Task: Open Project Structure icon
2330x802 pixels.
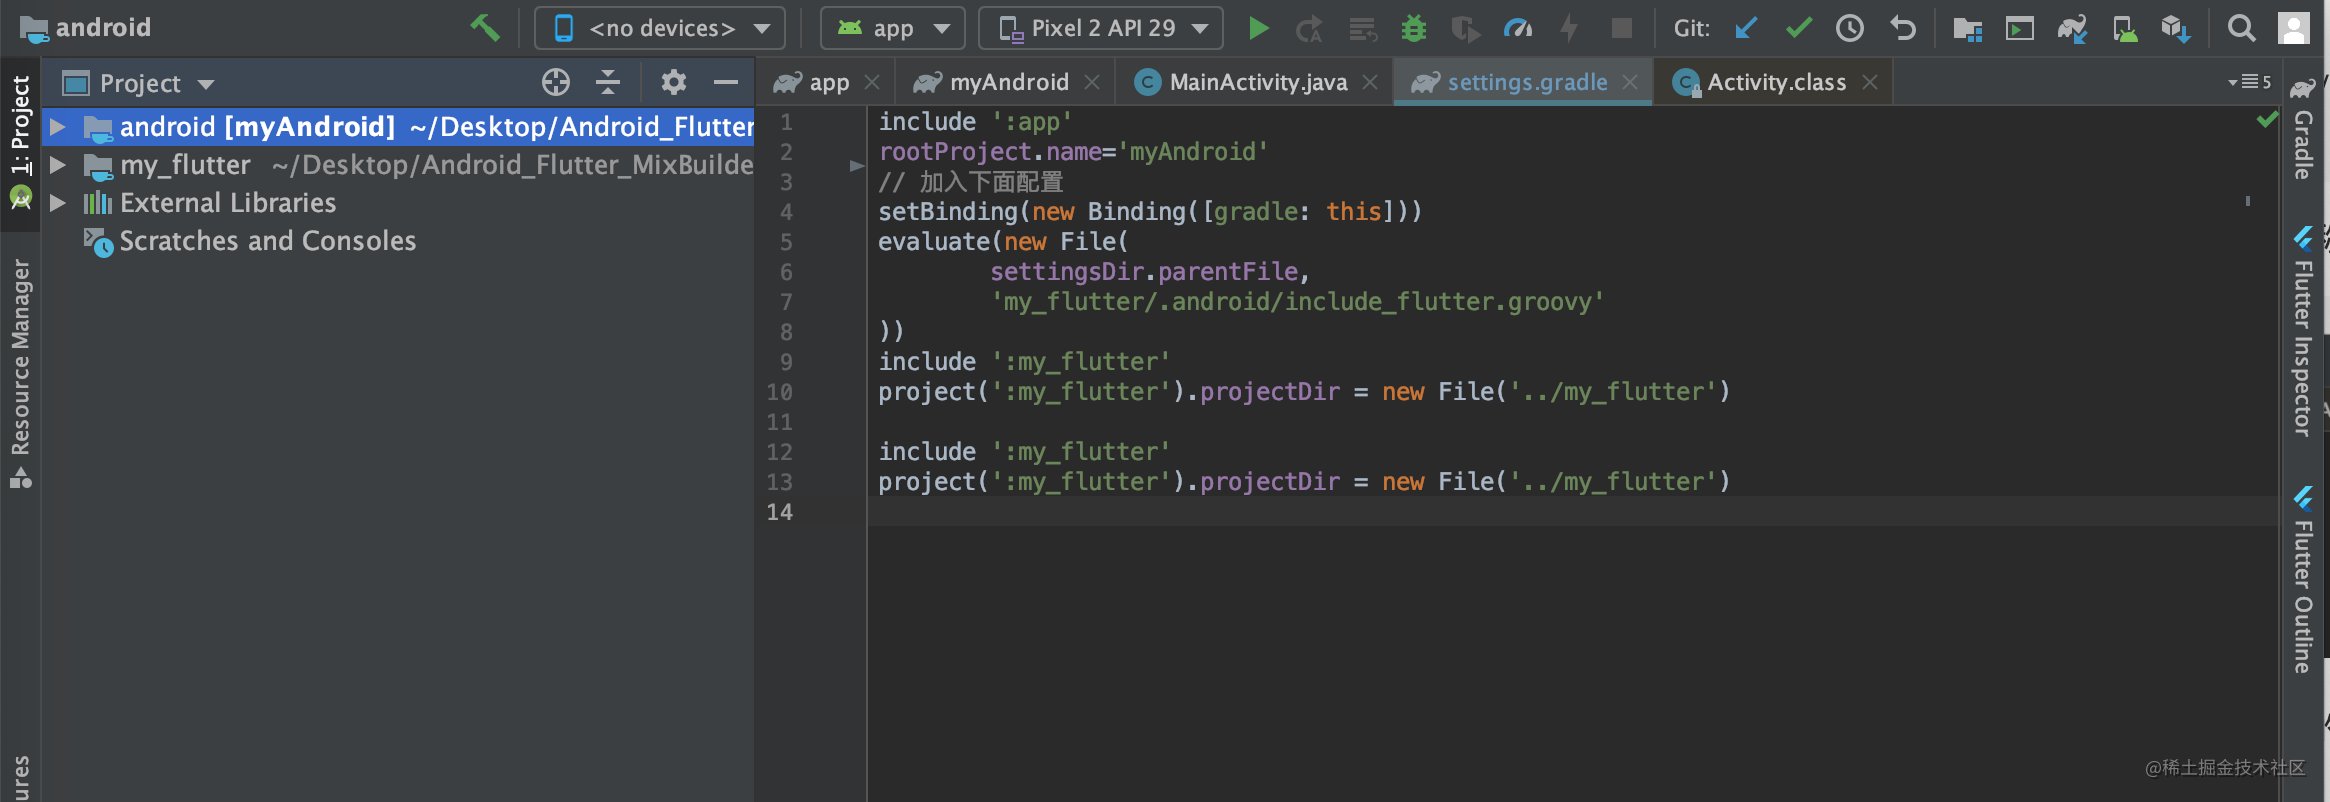Action: (1968, 29)
